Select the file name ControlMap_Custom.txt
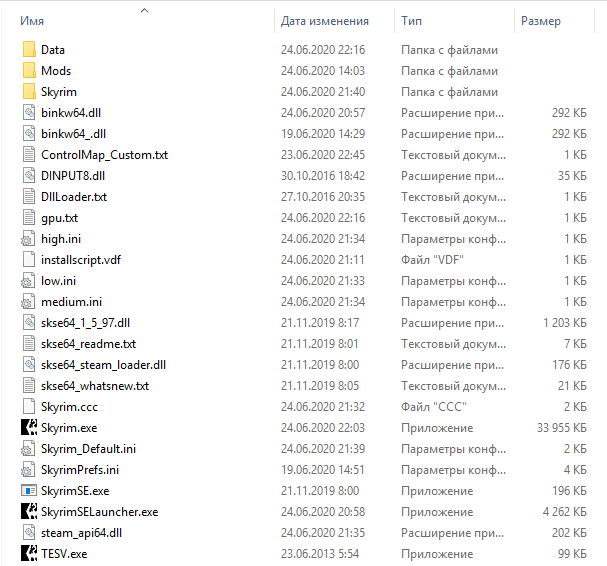Image resolution: width=607 pixels, height=566 pixels. 105,155
